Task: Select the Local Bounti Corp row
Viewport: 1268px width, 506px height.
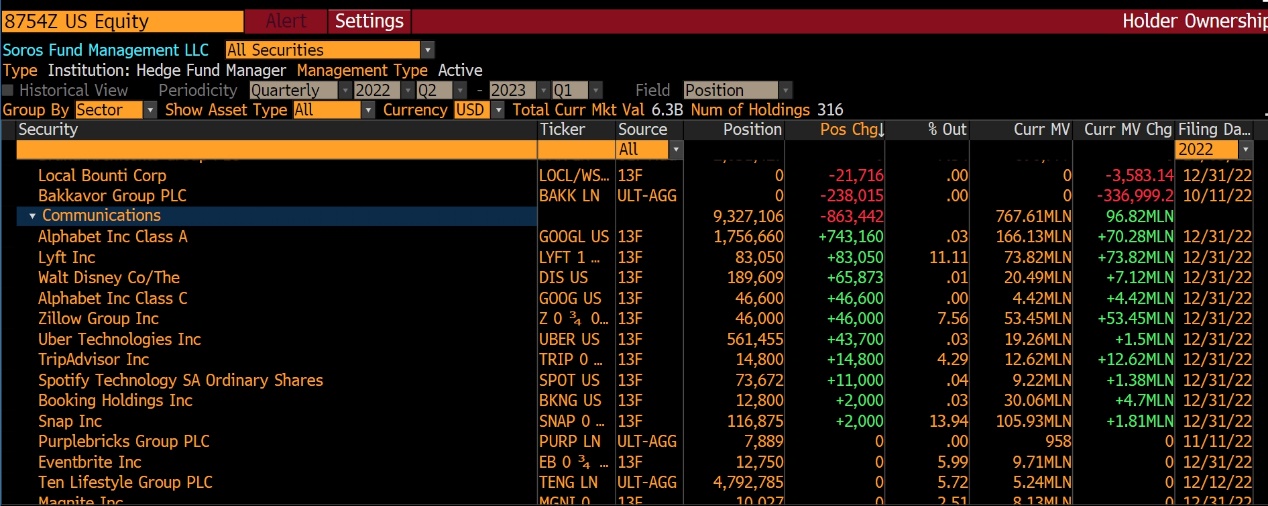Action: pos(634,175)
